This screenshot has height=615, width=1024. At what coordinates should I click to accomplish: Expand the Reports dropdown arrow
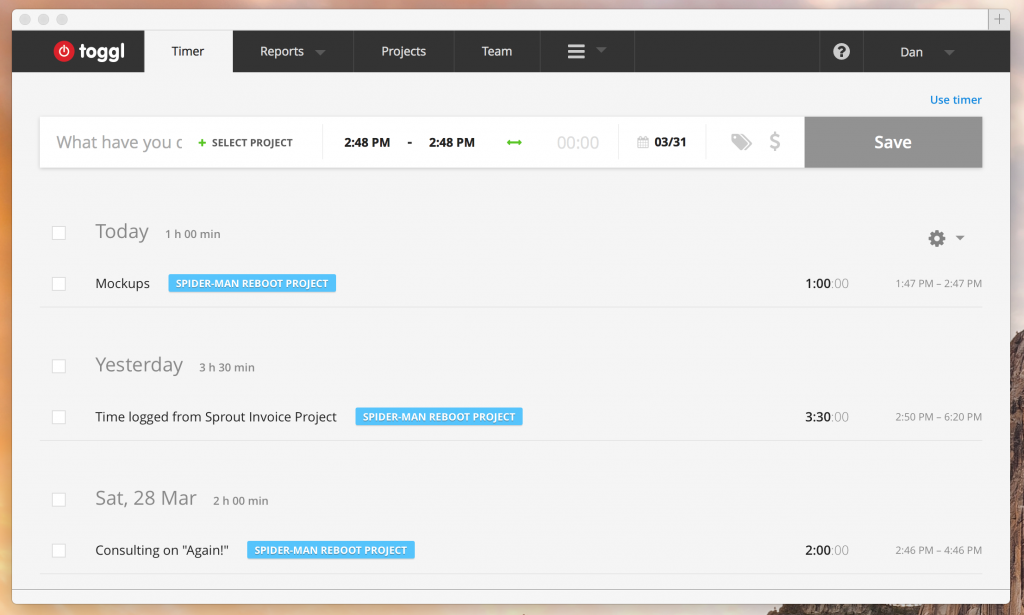(x=319, y=51)
